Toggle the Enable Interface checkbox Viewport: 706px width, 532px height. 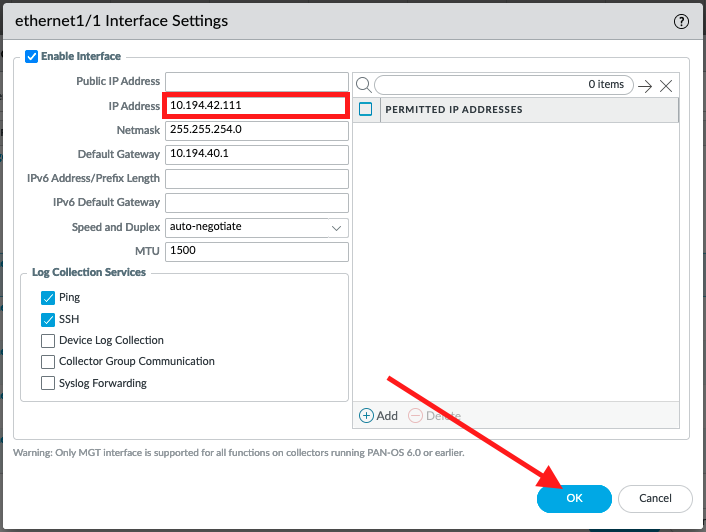(31, 57)
